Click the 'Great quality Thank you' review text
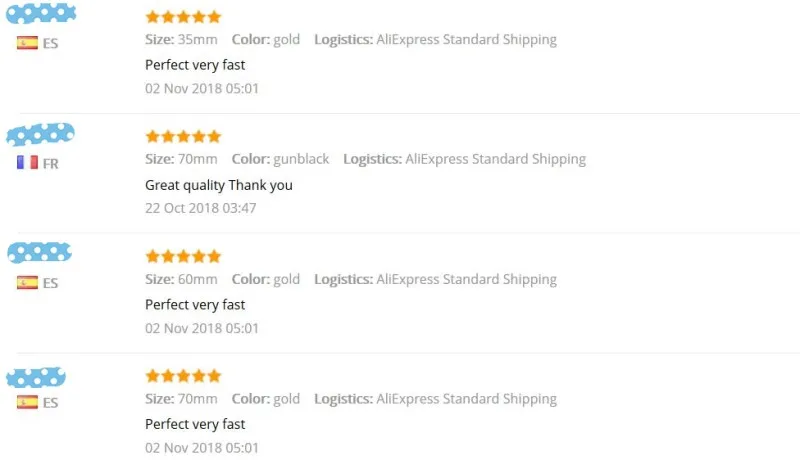 219,185
